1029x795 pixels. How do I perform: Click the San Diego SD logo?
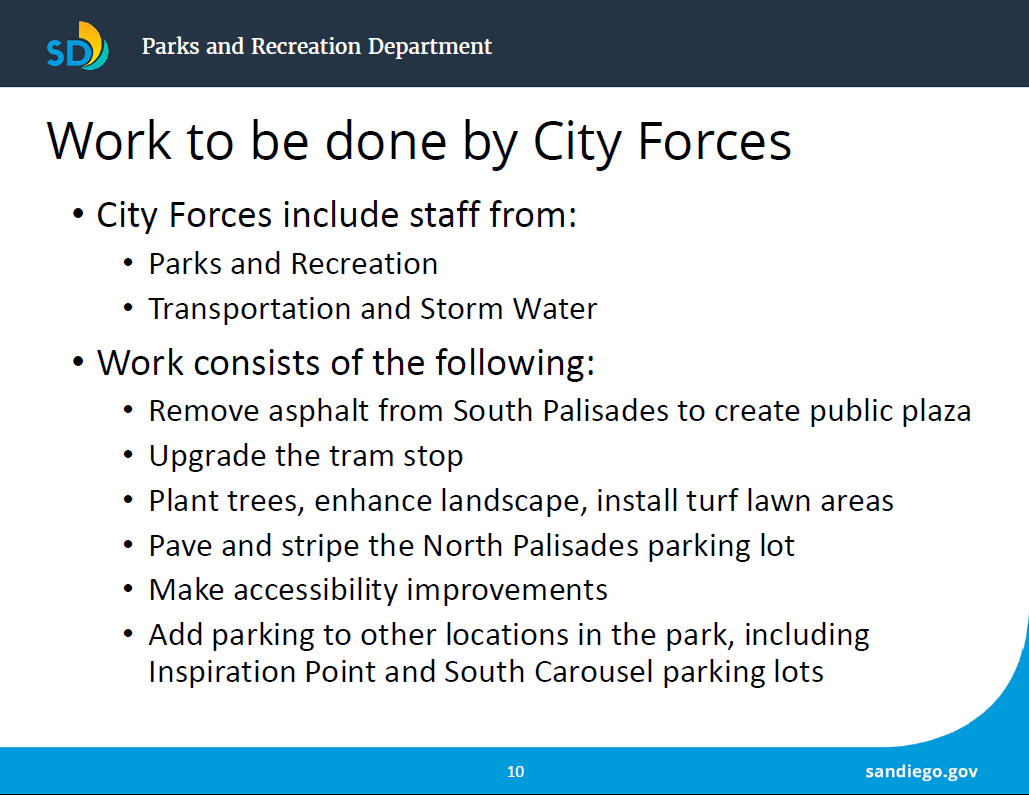[77, 46]
